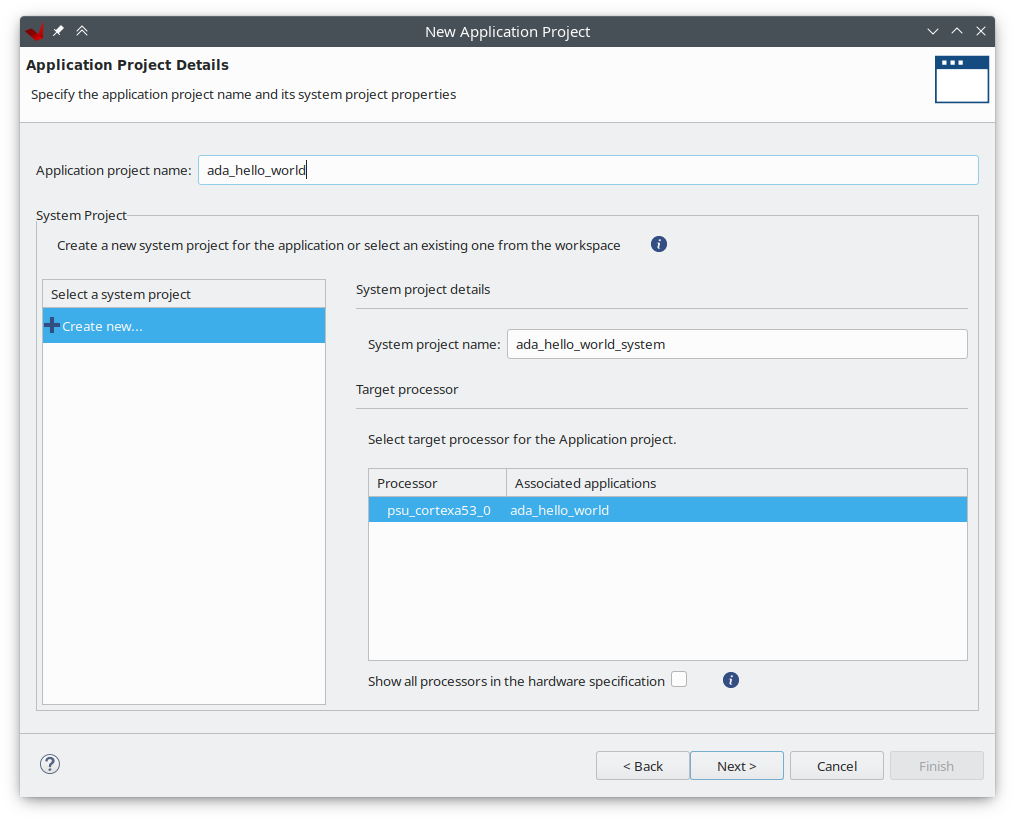
Task: Click info icon beside system project description
Action: click(x=658, y=244)
